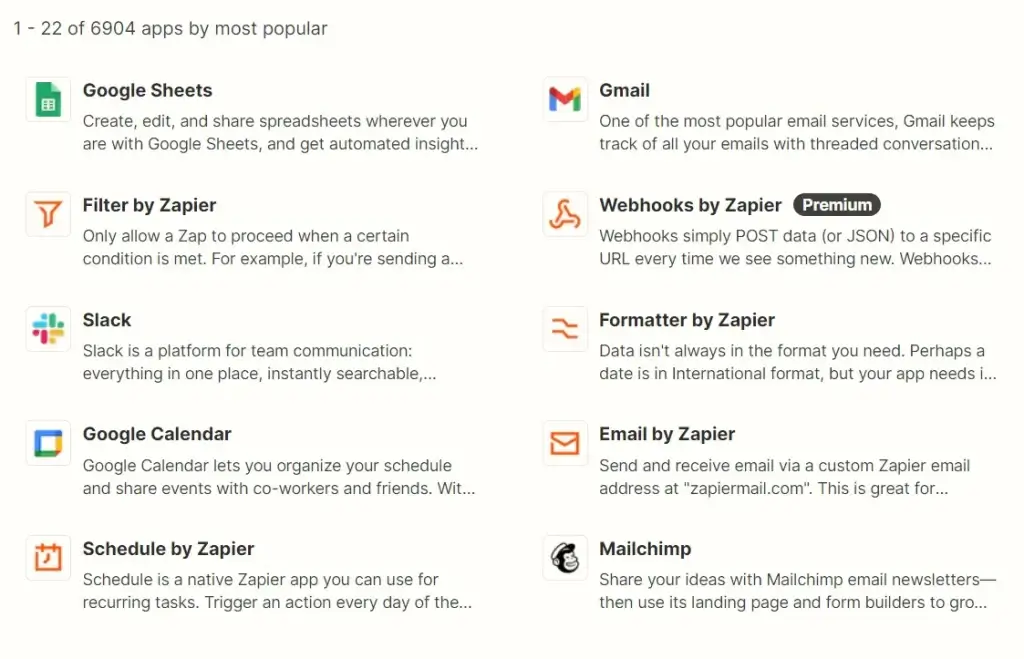Open the Google Calendar listing

(x=156, y=434)
